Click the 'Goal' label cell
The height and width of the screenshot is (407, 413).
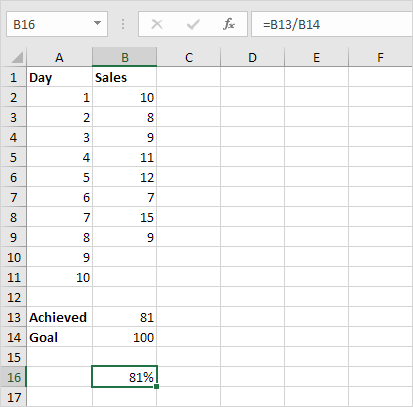[59, 337]
